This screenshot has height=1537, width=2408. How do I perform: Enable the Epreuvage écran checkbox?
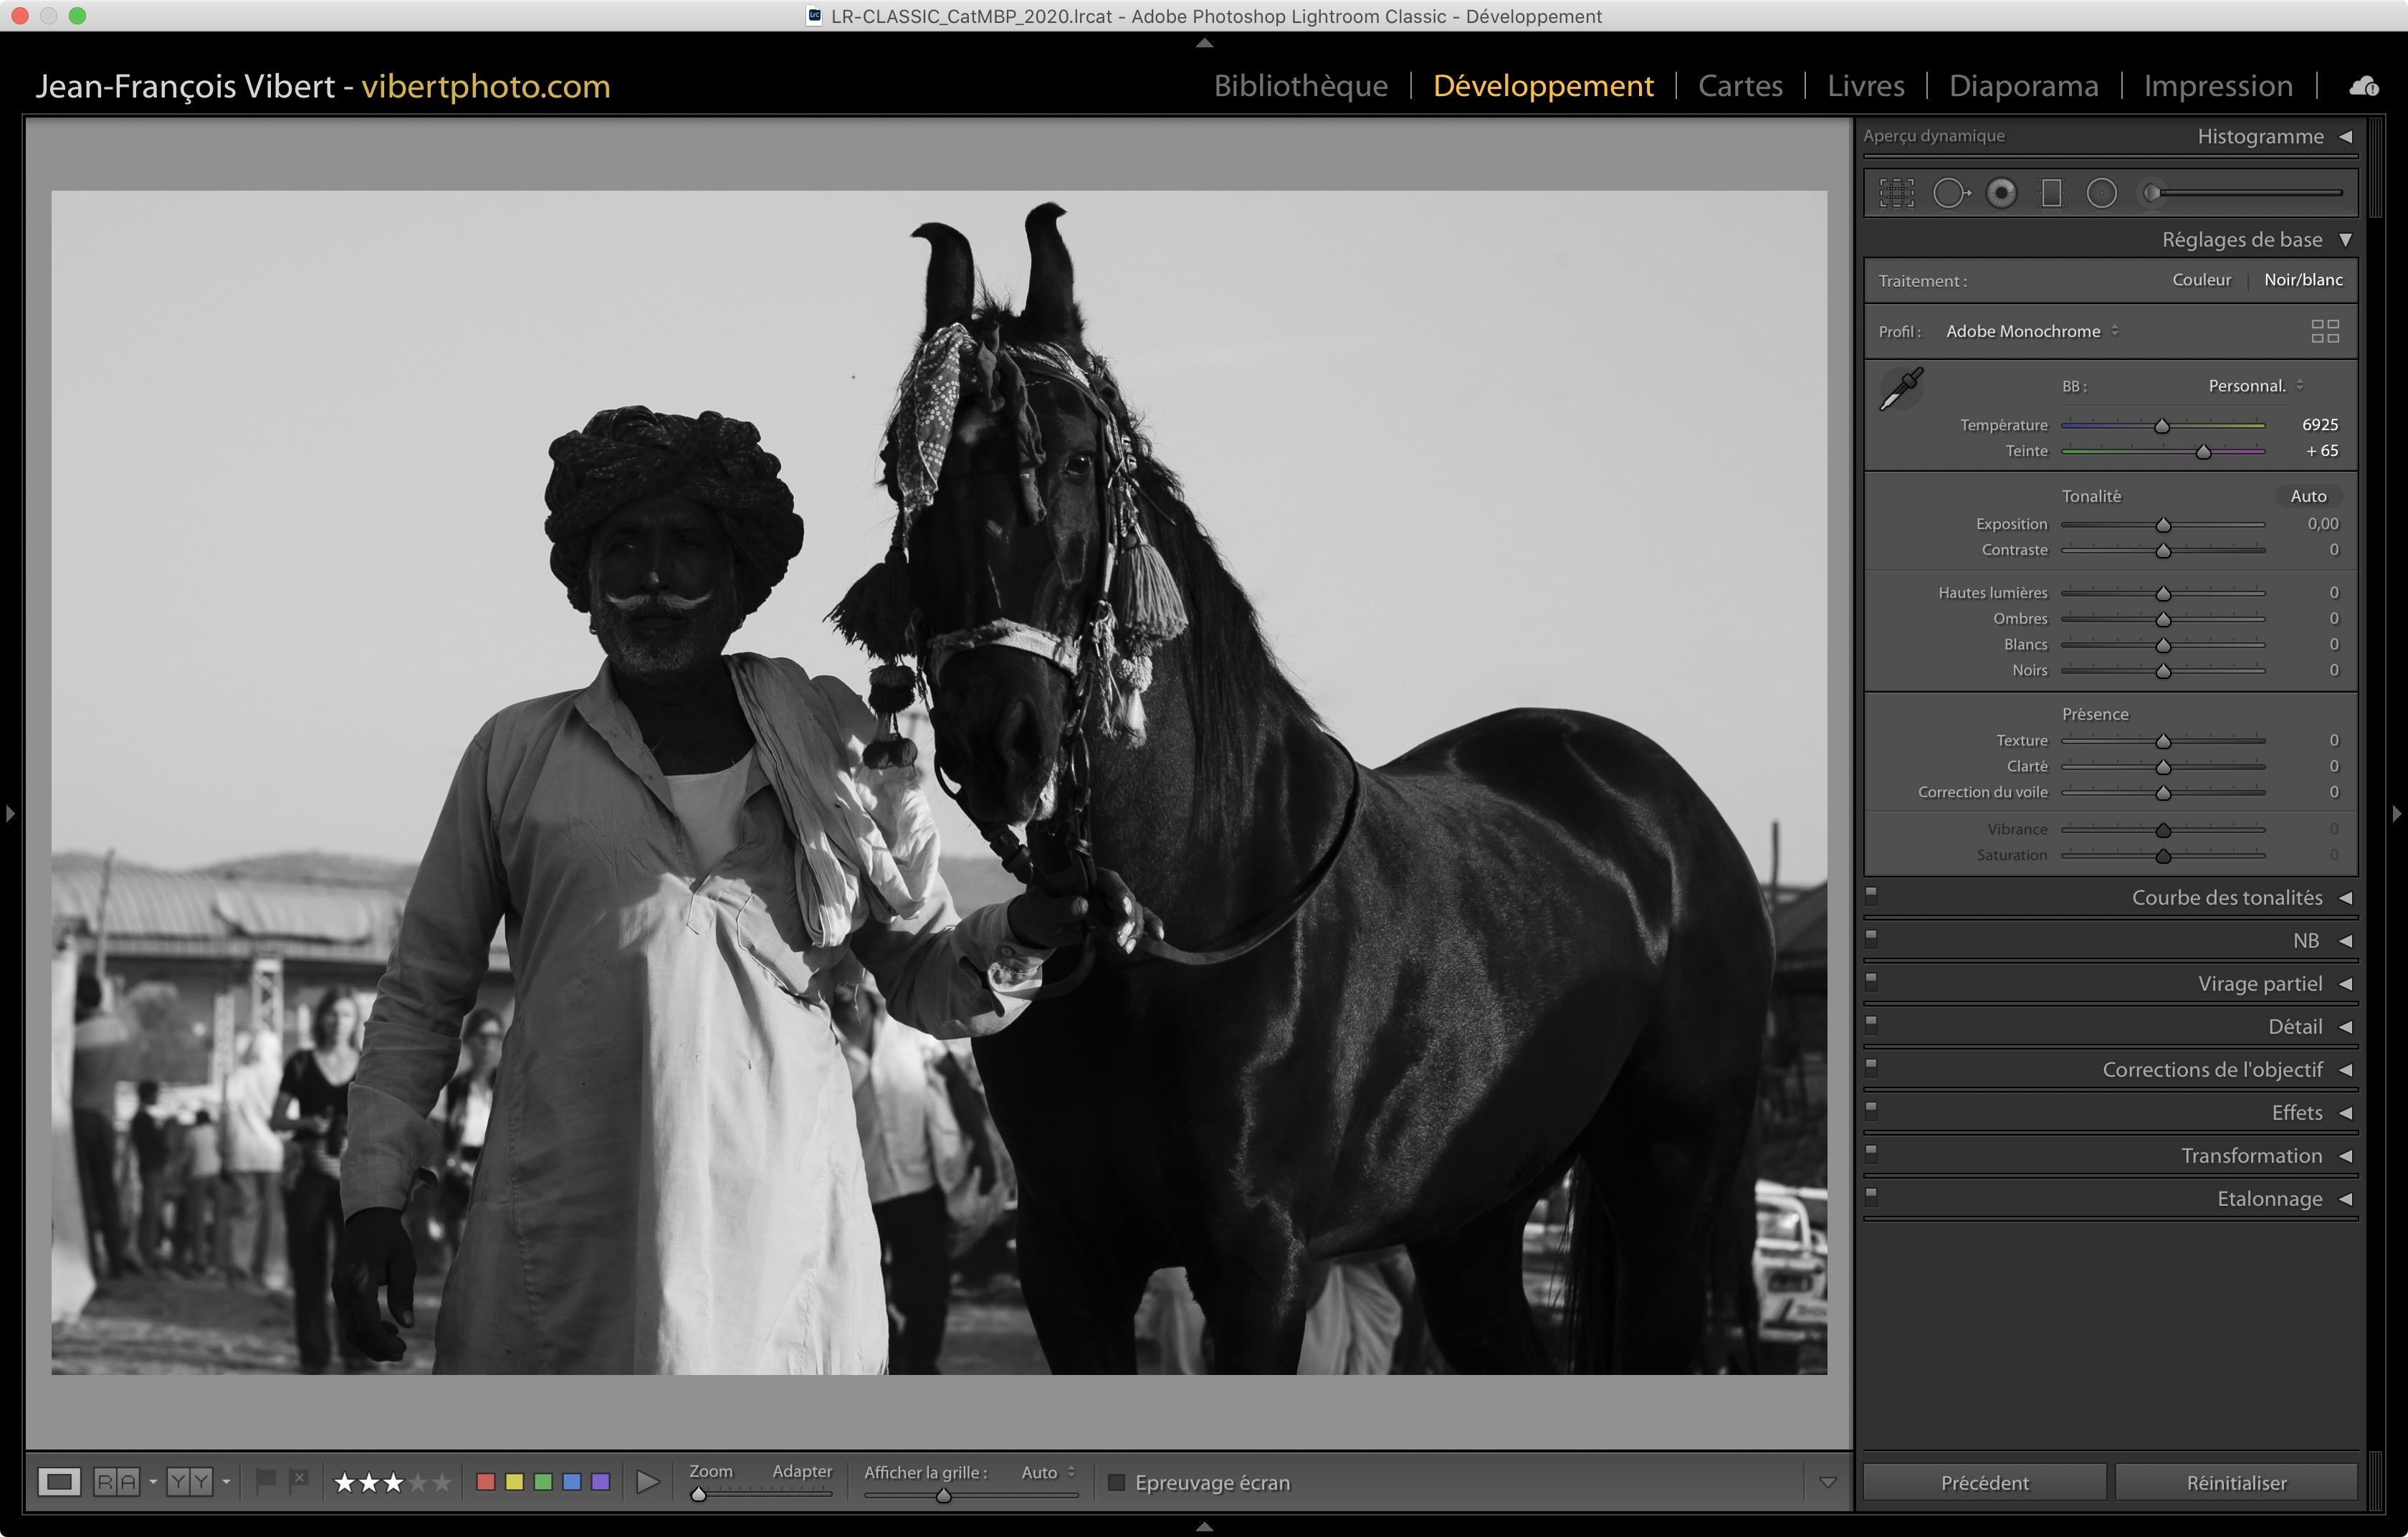click(1117, 1482)
